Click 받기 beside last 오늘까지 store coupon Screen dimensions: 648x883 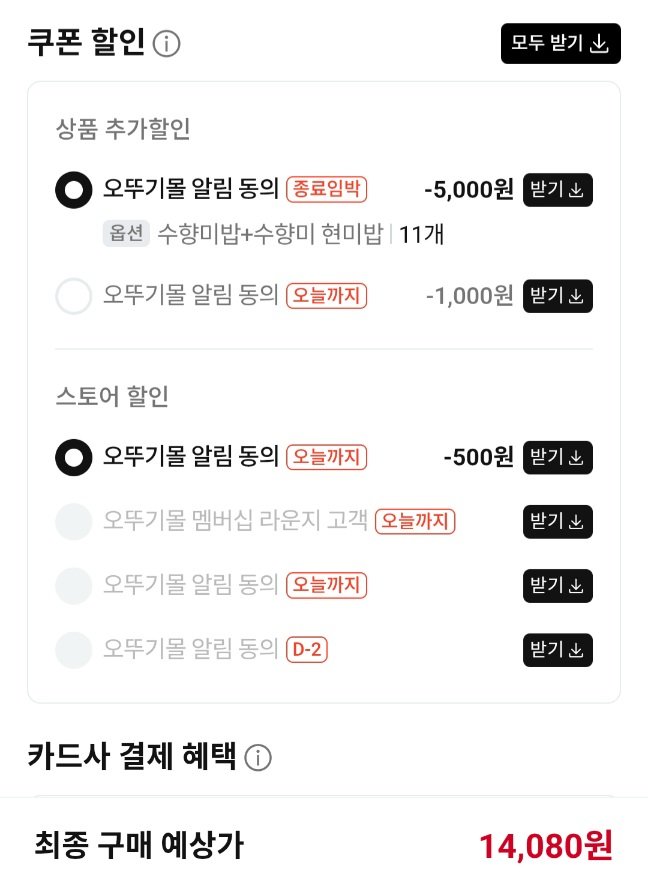click(557, 585)
